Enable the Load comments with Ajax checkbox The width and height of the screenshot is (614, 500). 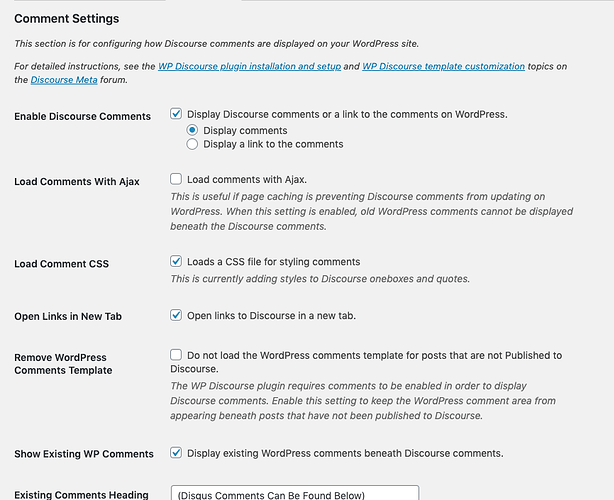click(176, 179)
